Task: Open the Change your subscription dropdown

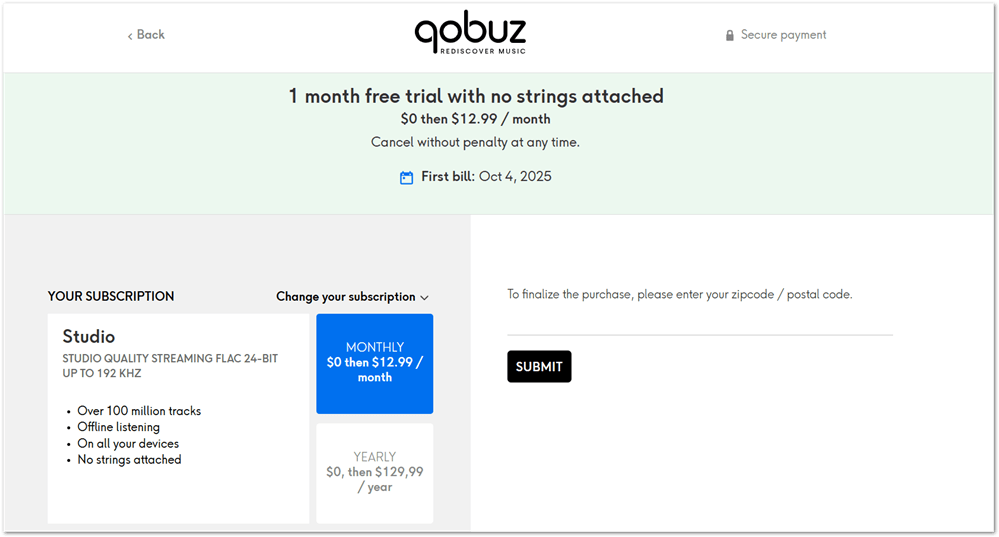Action: 346,296
